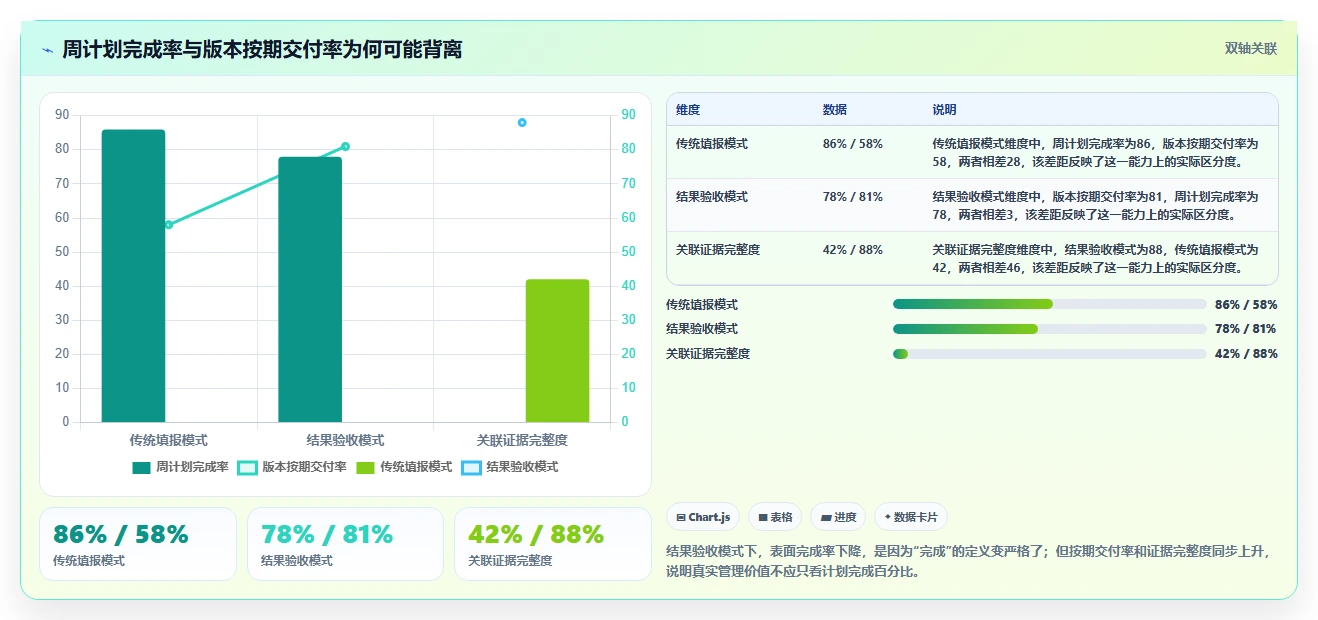1318x620 pixels.
Task: Click x-axis label 传统填报模式 under chart
Action: (x=169, y=440)
